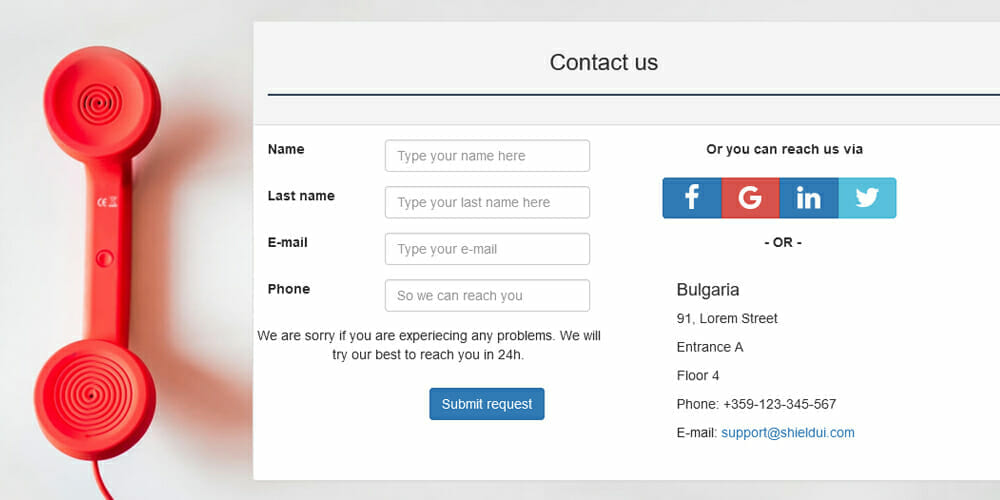Click the Last name label
Viewport: 1000px width, 500px height.
pyautogui.click(x=301, y=196)
